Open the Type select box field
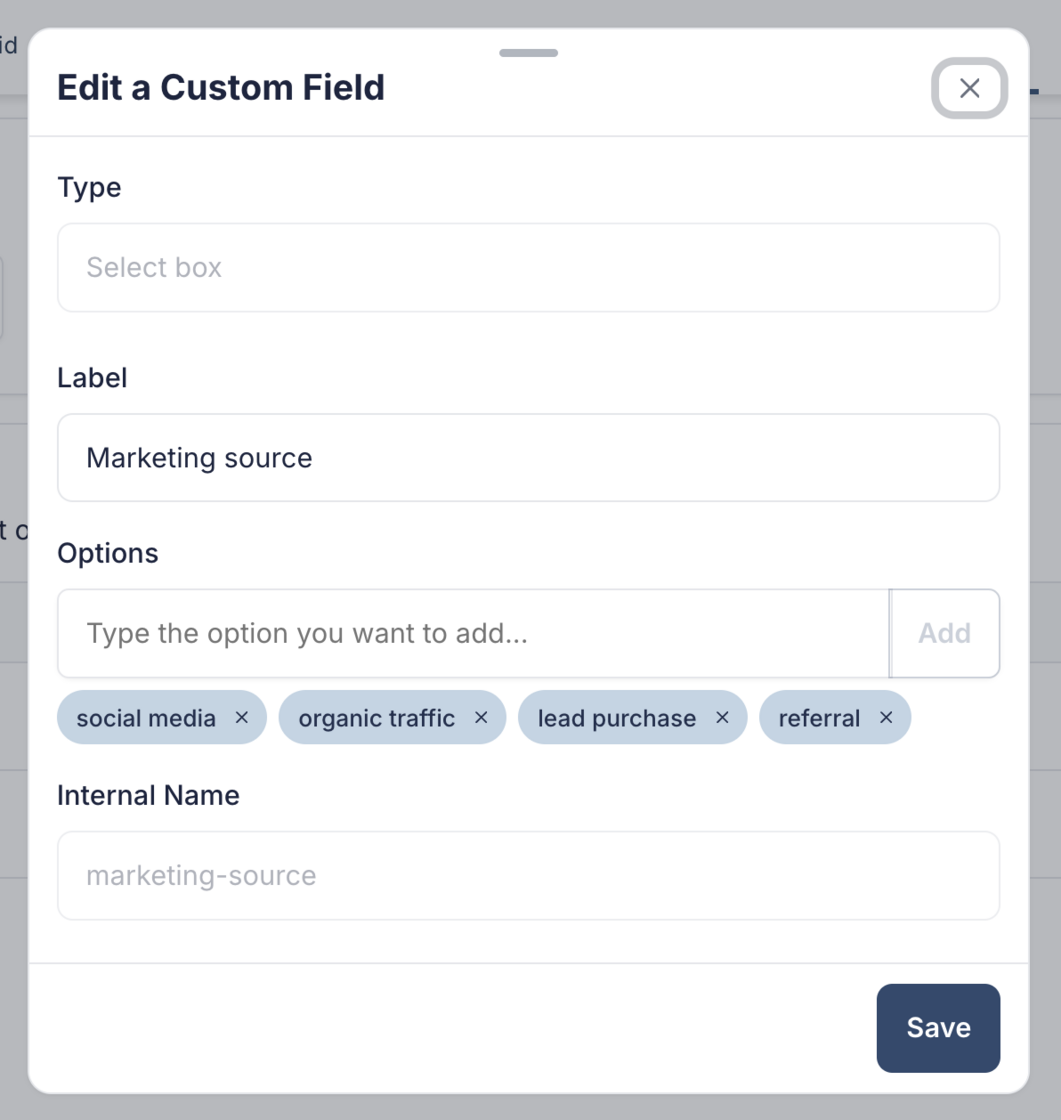Viewport: 1061px width, 1120px height. (x=528, y=267)
